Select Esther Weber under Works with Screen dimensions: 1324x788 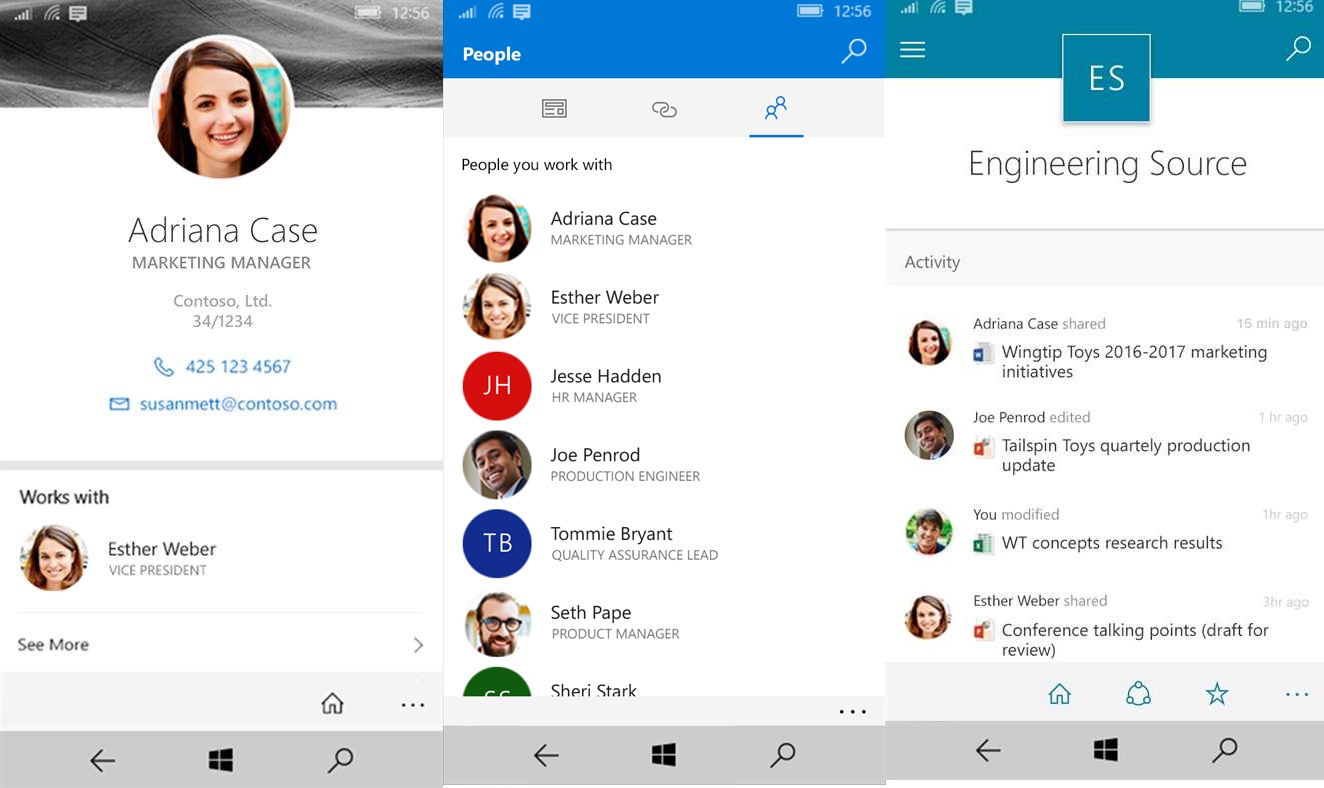coord(162,549)
